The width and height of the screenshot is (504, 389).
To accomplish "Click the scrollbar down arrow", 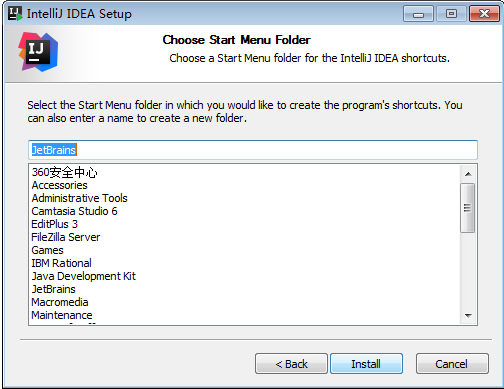I will pos(468,315).
